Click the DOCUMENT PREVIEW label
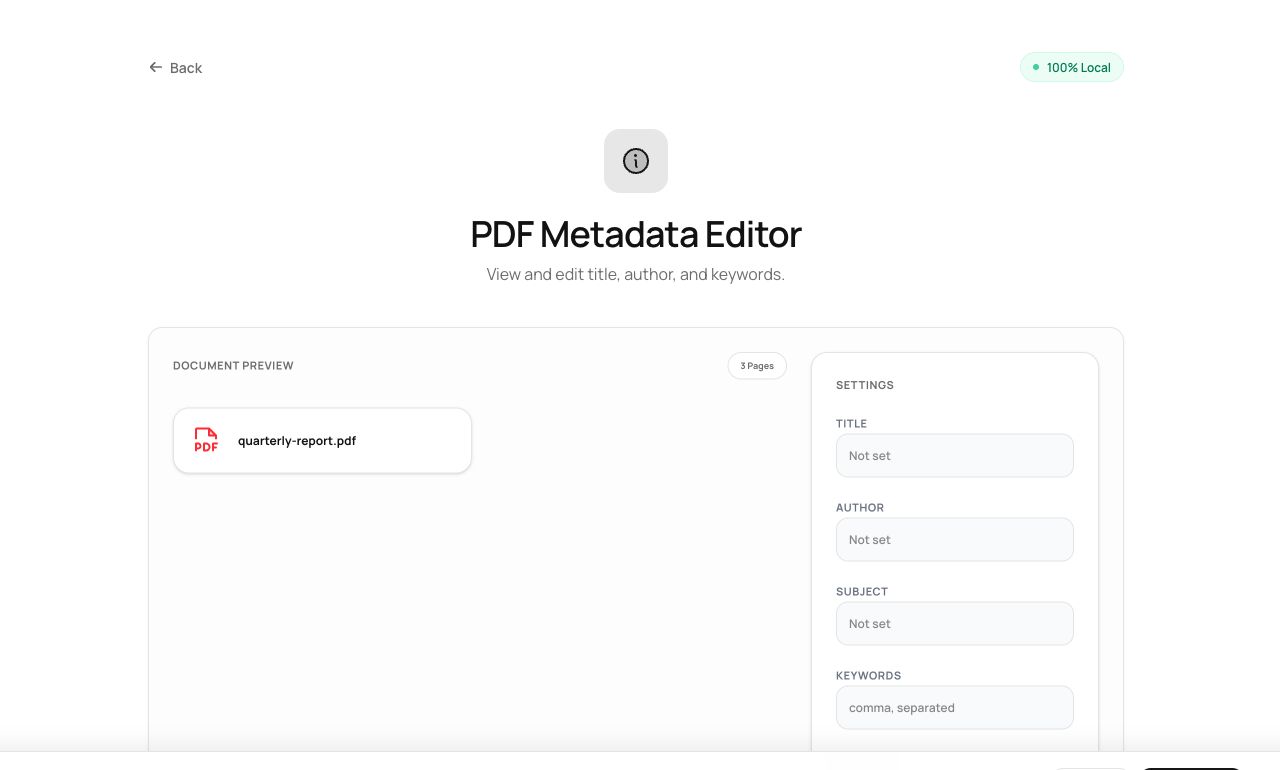The height and width of the screenshot is (770, 1280). tap(233, 366)
